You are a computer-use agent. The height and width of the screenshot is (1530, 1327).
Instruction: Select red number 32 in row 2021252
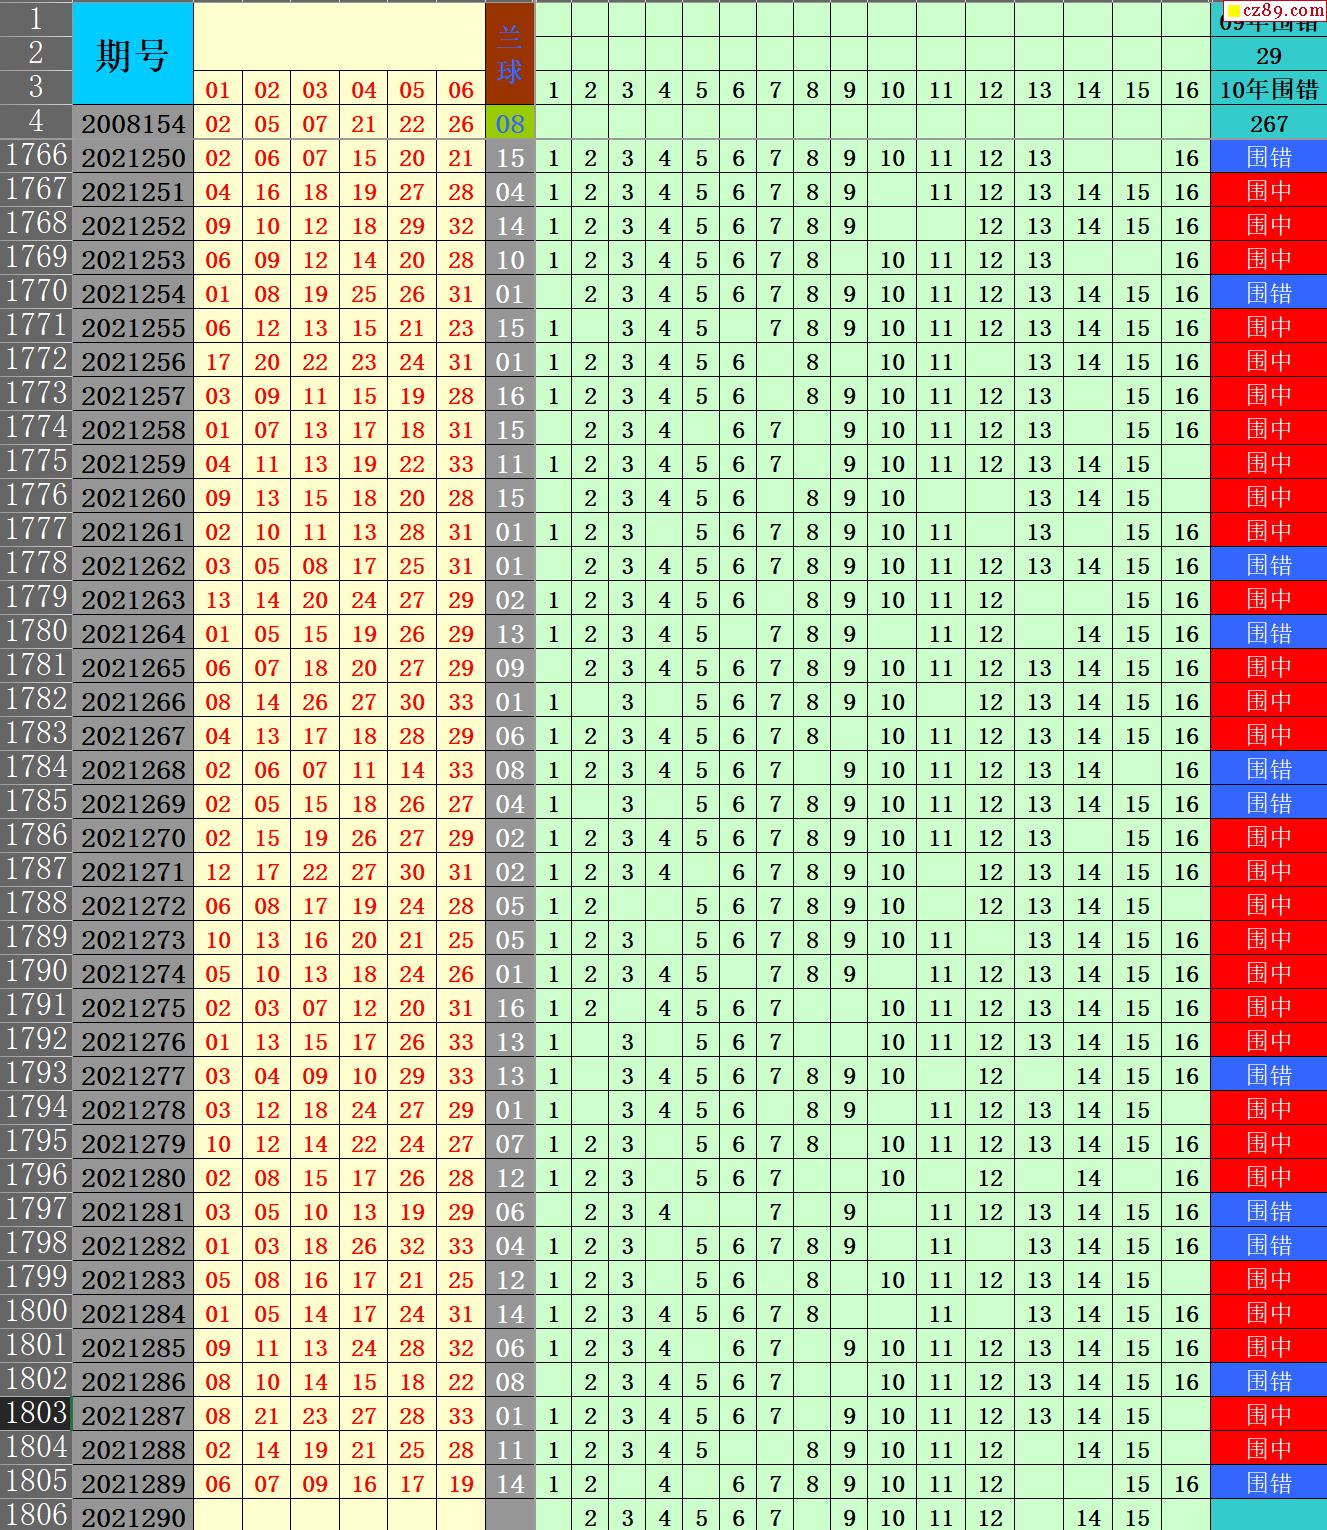(461, 225)
